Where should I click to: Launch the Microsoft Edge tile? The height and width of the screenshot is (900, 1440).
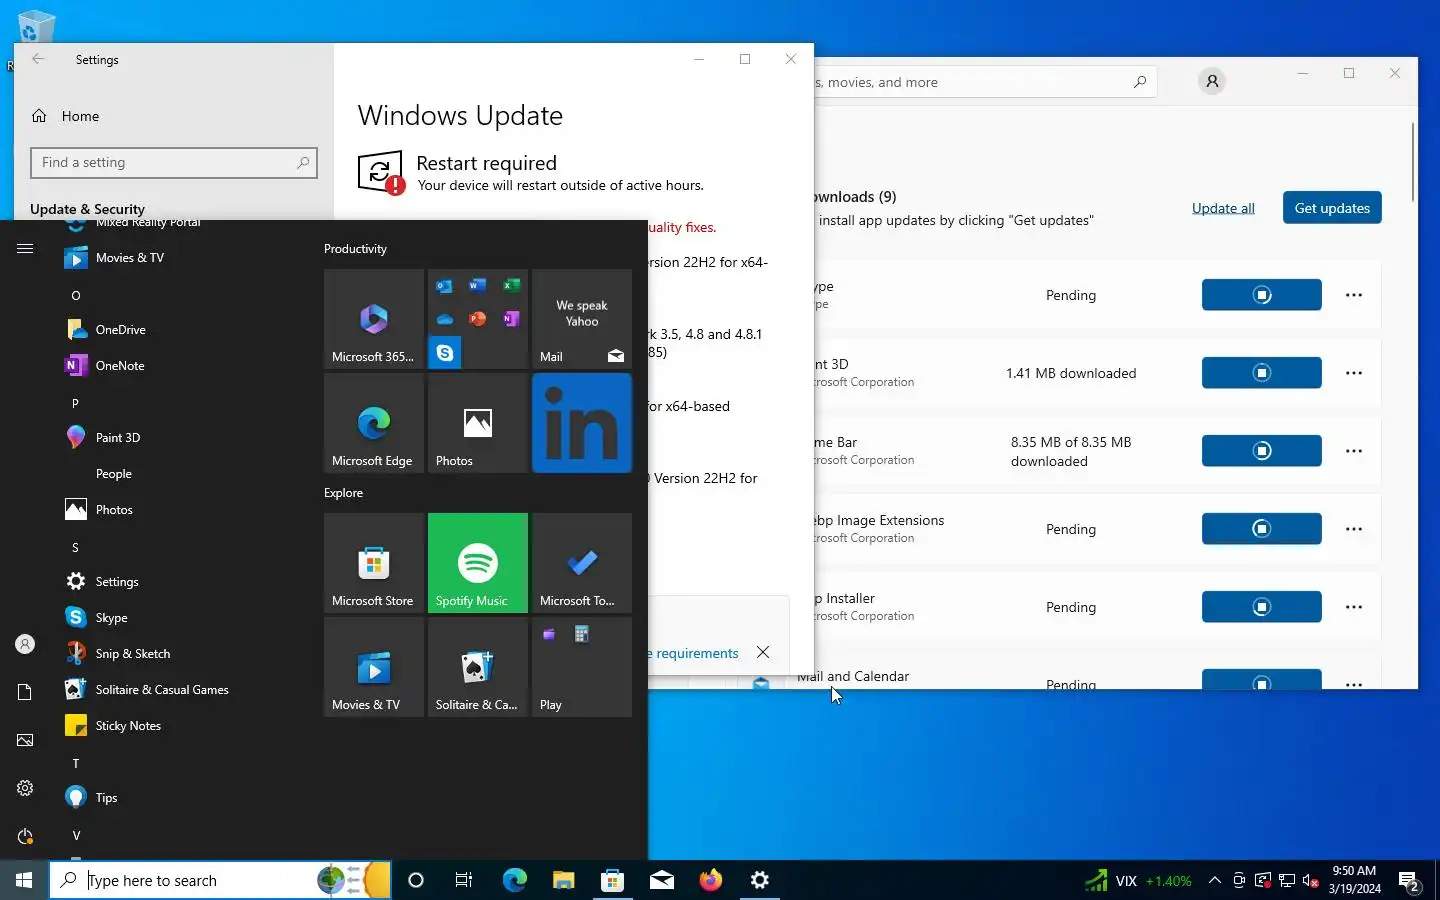point(374,423)
